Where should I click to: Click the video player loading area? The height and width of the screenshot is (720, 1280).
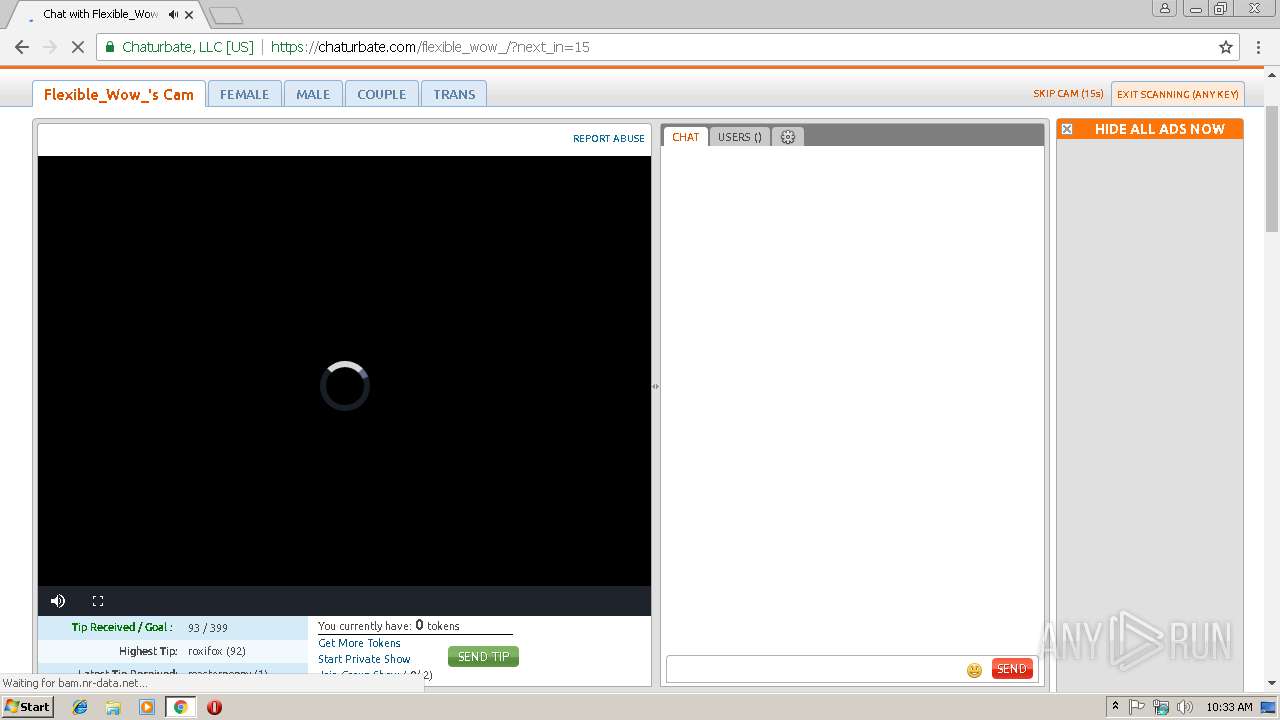[x=344, y=371]
